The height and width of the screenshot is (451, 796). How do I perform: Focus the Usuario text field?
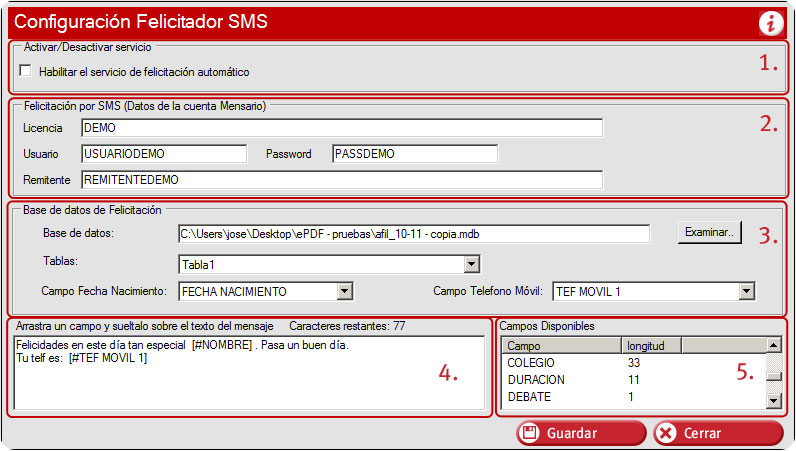click(164, 154)
